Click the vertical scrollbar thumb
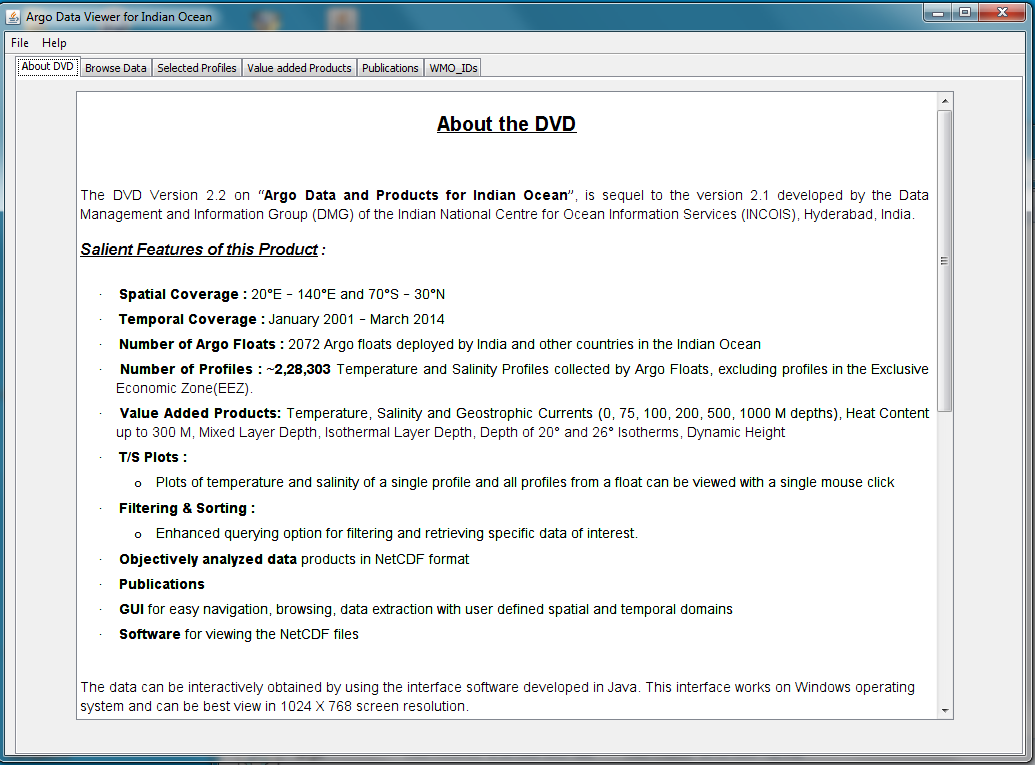Image resolution: width=1035 pixels, height=765 pixels. click(x=945, y=261)
